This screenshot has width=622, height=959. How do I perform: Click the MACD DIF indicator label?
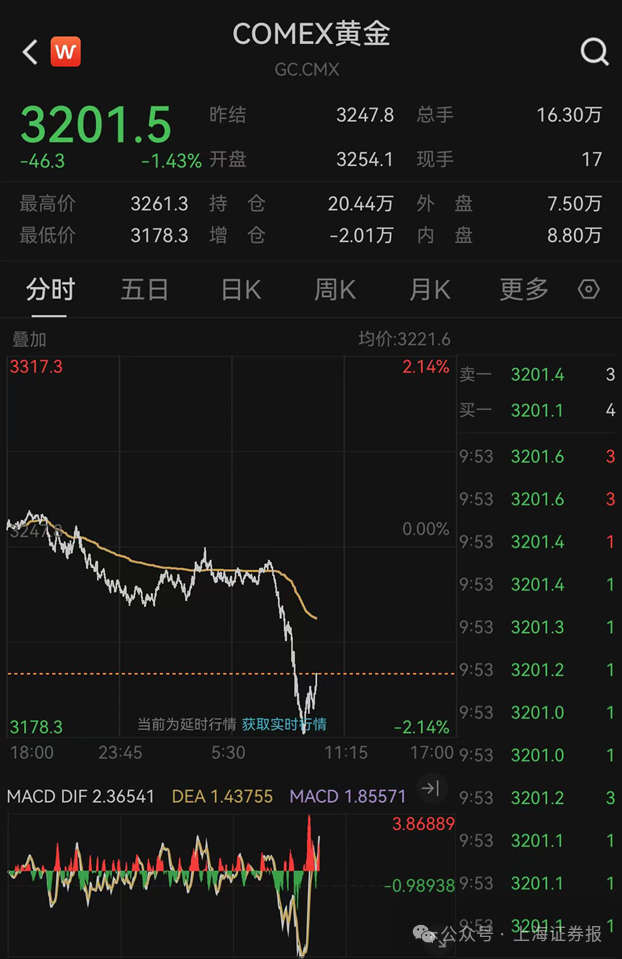[x=80, y=796]
